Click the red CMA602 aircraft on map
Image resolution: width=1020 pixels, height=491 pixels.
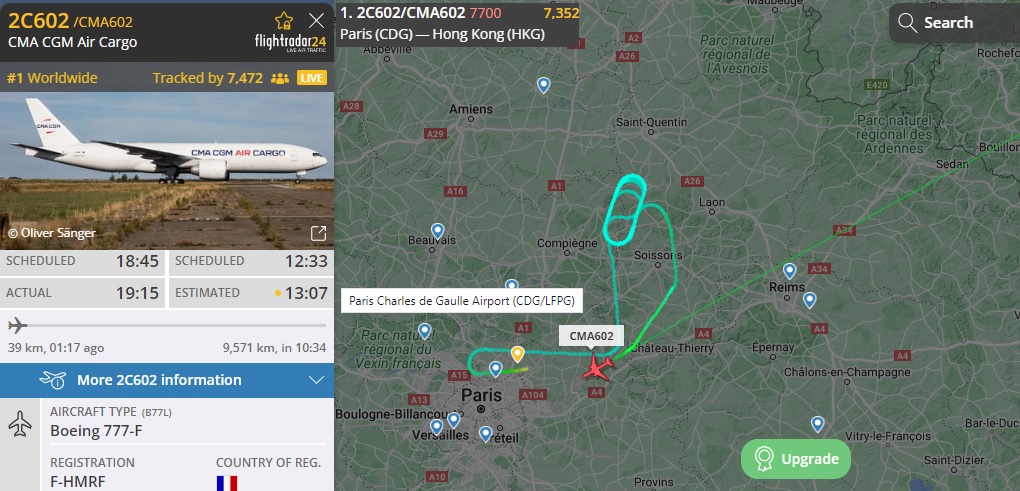pos(597,368)
